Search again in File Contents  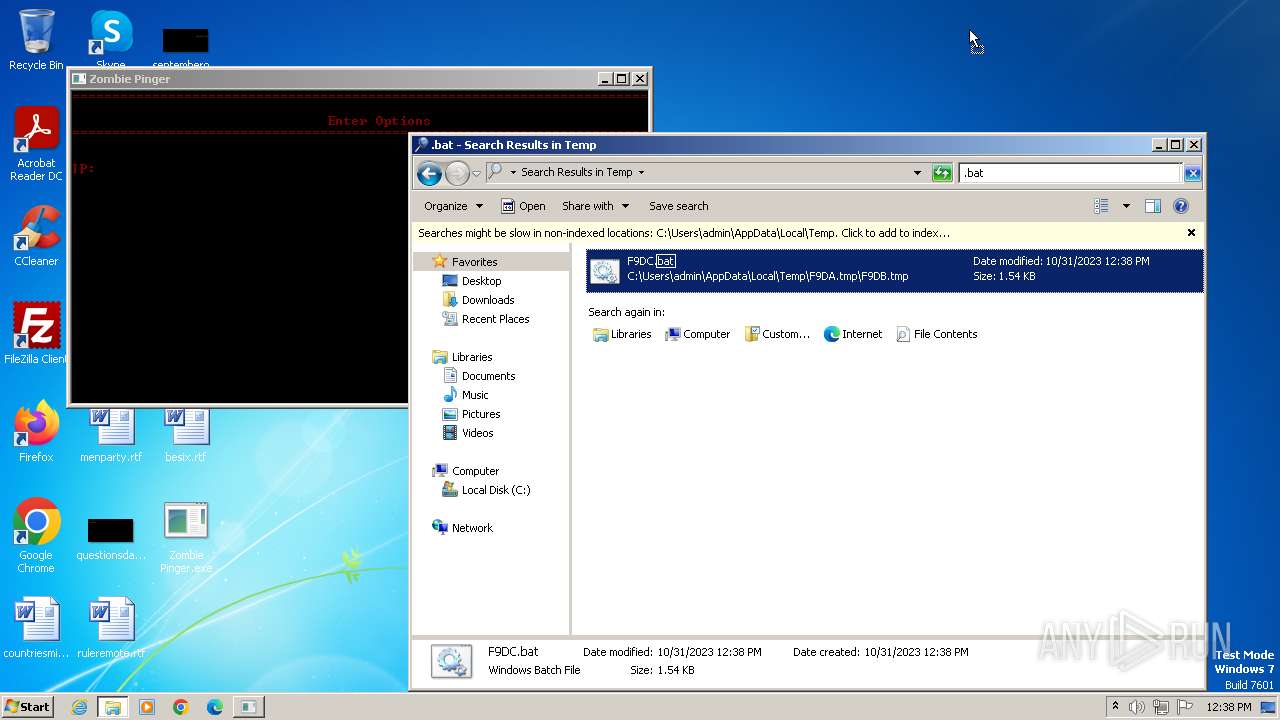937,334
